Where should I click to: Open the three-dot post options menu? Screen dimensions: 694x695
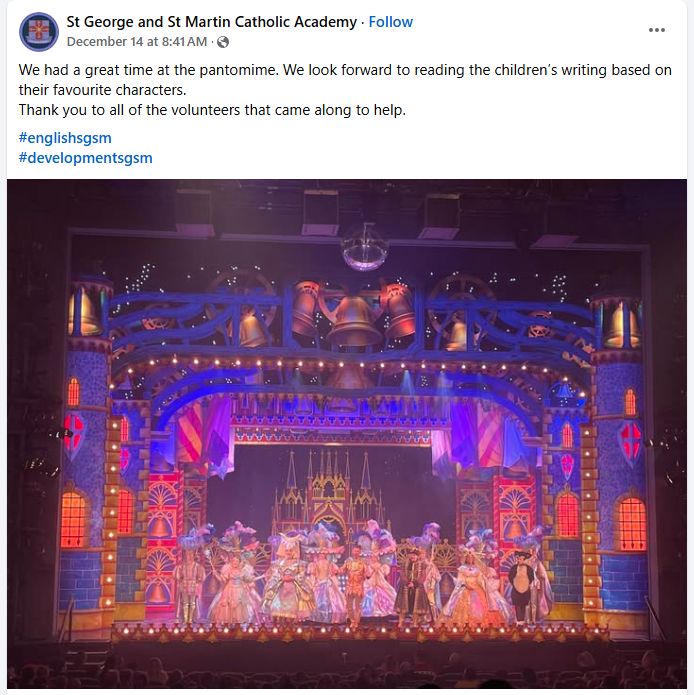click(x=656, y=30)
